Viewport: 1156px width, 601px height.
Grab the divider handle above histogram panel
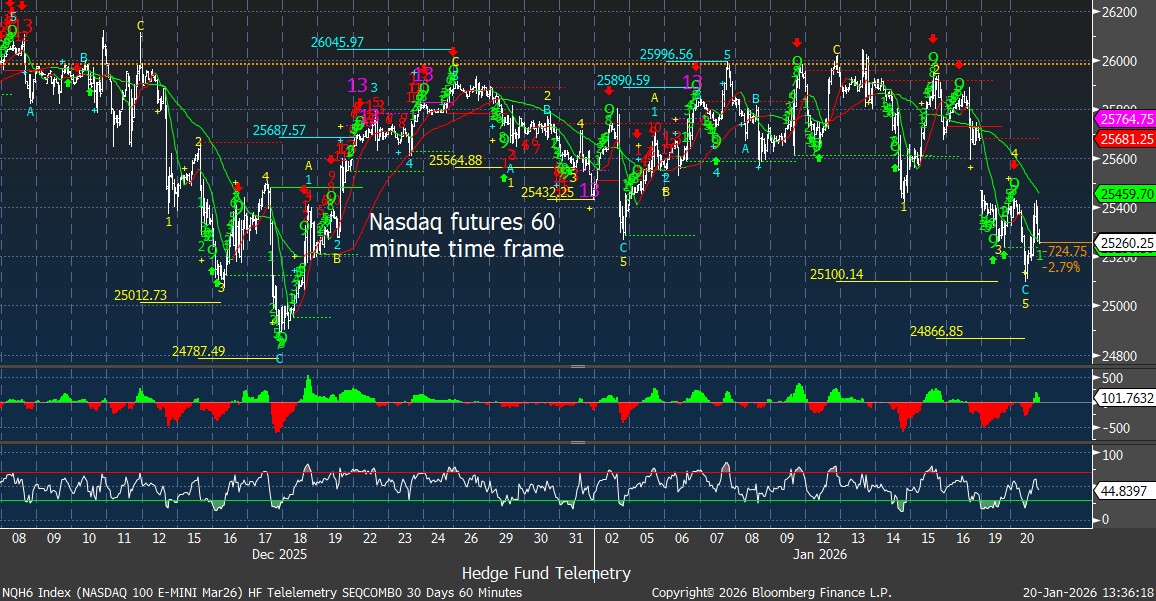pos(577,367)
